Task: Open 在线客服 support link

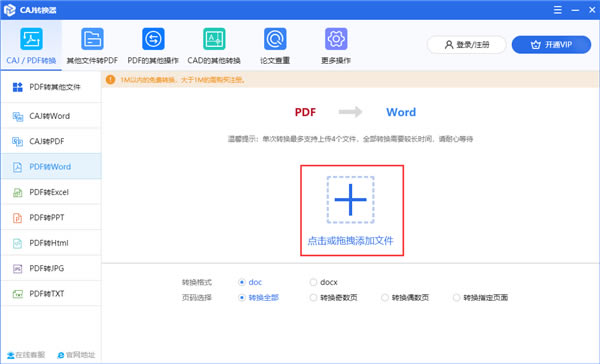Action: pos(26,355)
